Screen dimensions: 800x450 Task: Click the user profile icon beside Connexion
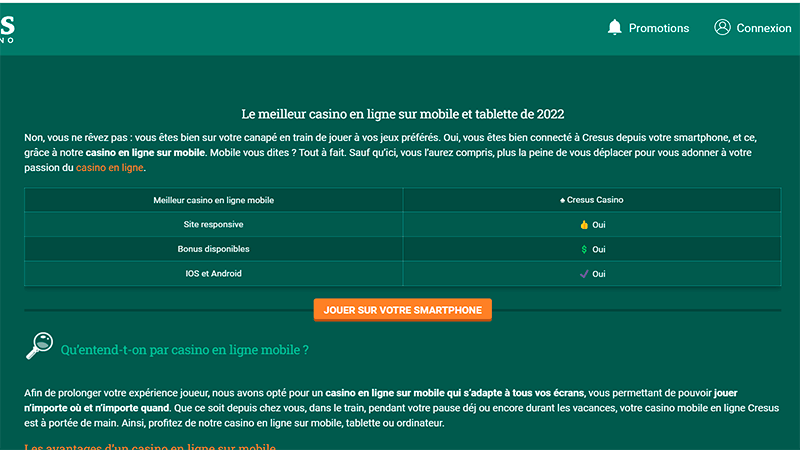pyautogui.click(x=722, y=28)
